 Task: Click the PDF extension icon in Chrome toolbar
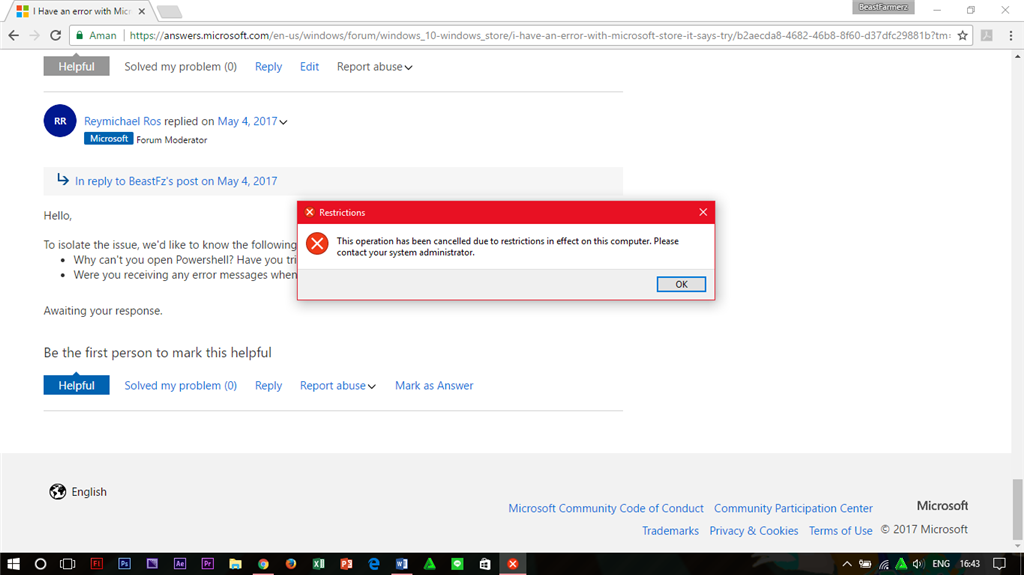pyautogui.click(x=987, y=35)
